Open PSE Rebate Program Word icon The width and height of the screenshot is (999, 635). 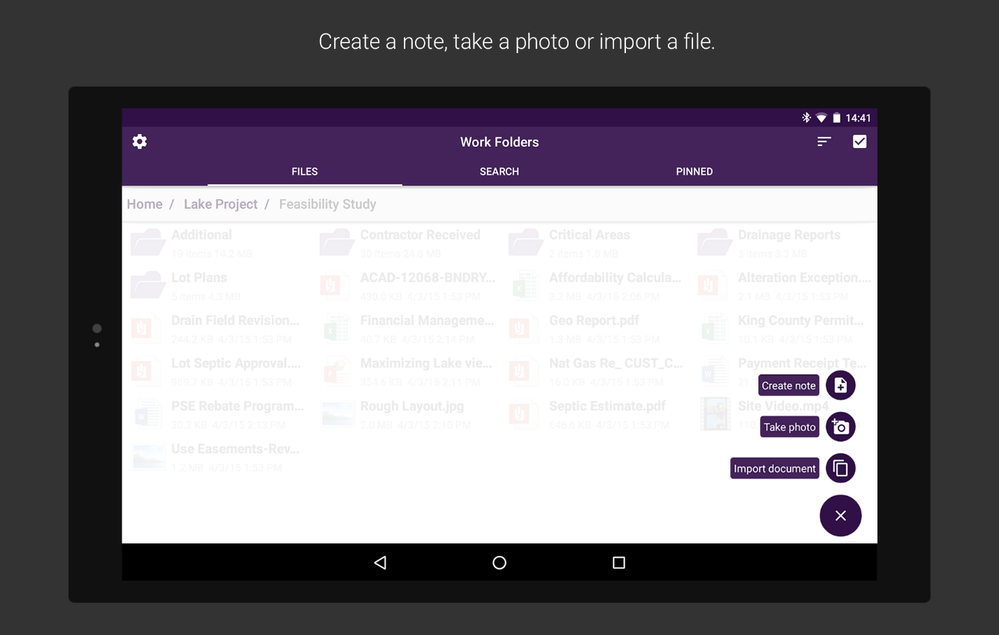coord(147,414)
